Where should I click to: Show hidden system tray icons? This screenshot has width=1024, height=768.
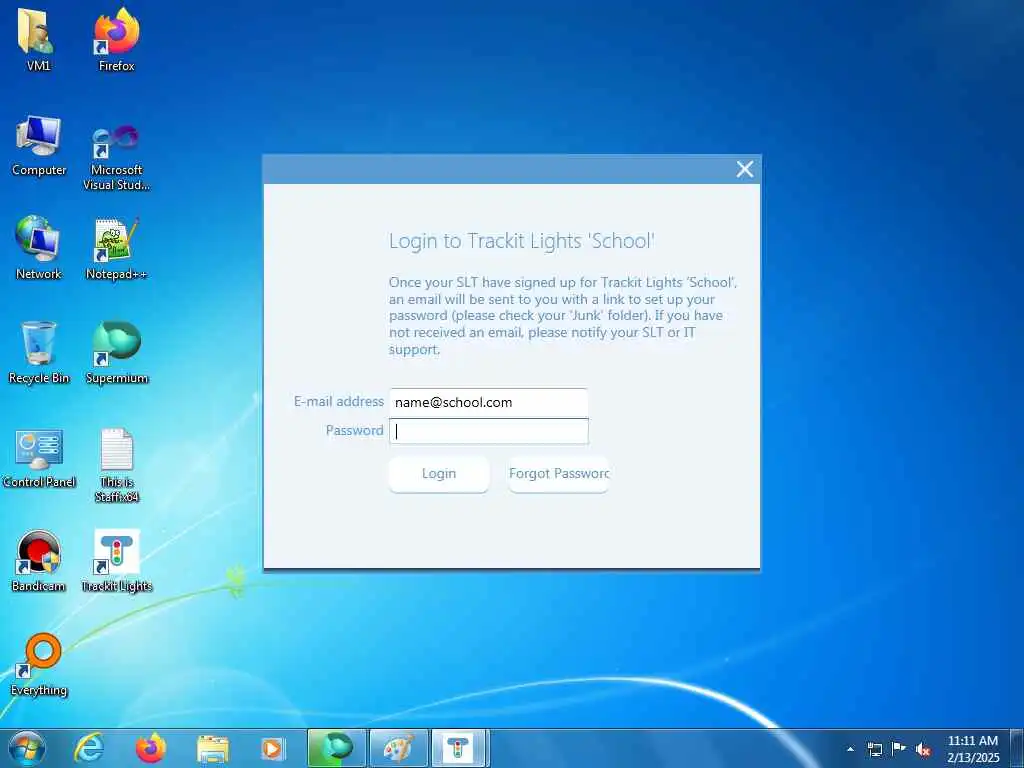tap(850, 749)
